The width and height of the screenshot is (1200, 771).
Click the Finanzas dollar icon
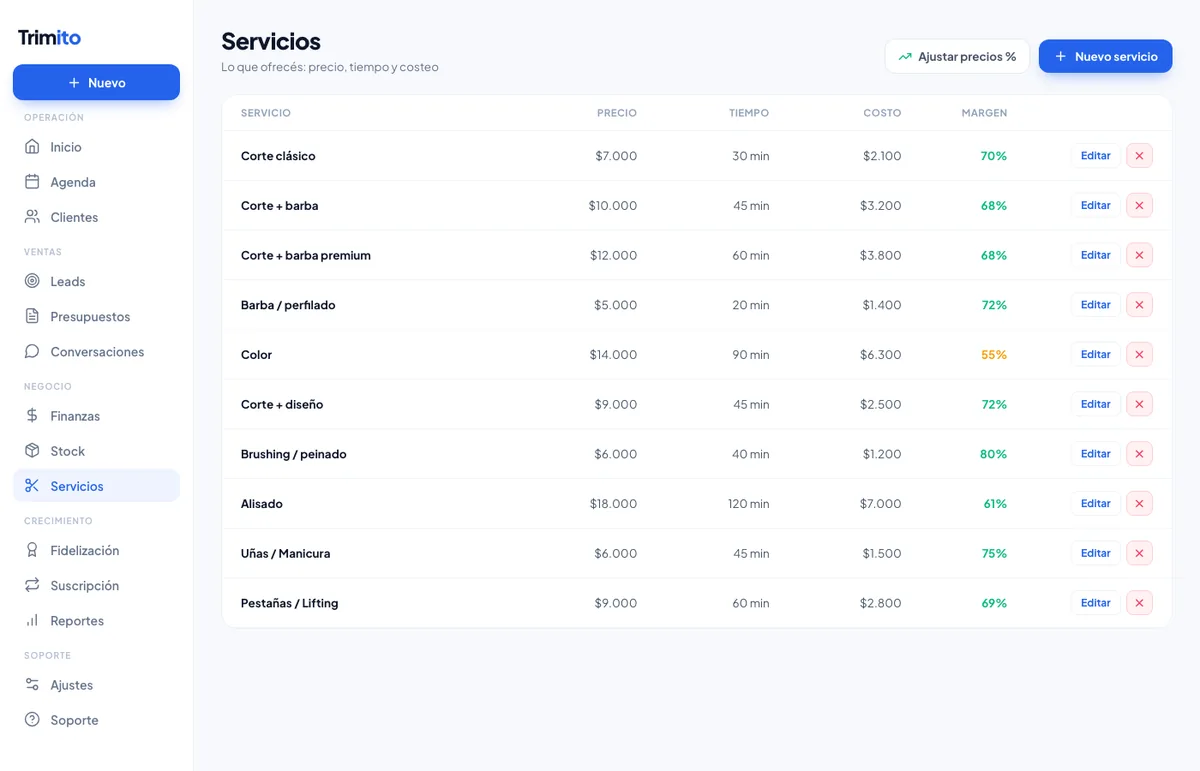(x=32, y=416)
